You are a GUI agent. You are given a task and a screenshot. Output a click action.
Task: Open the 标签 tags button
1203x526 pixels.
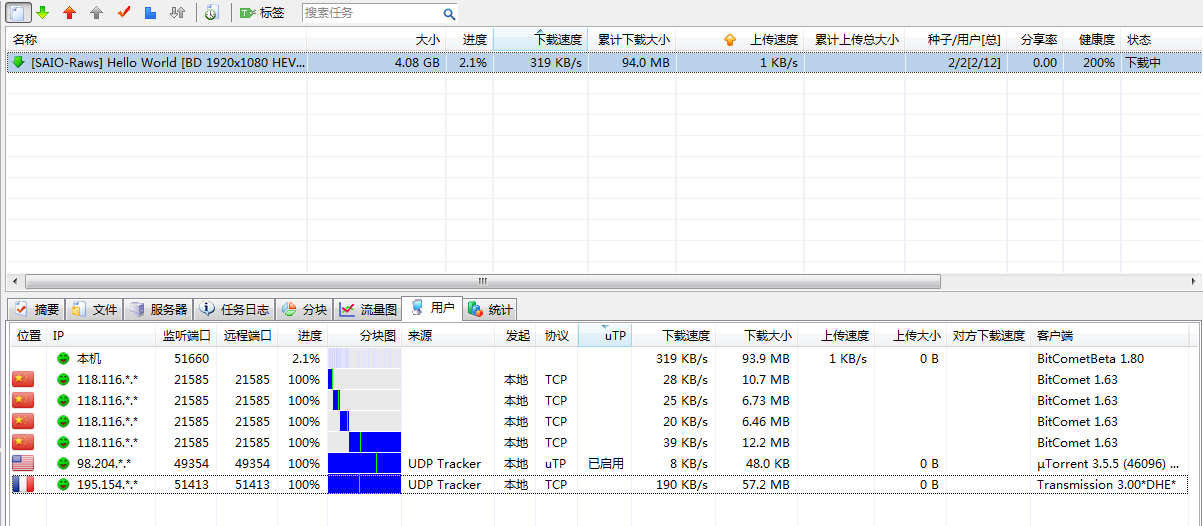(262, 13)
